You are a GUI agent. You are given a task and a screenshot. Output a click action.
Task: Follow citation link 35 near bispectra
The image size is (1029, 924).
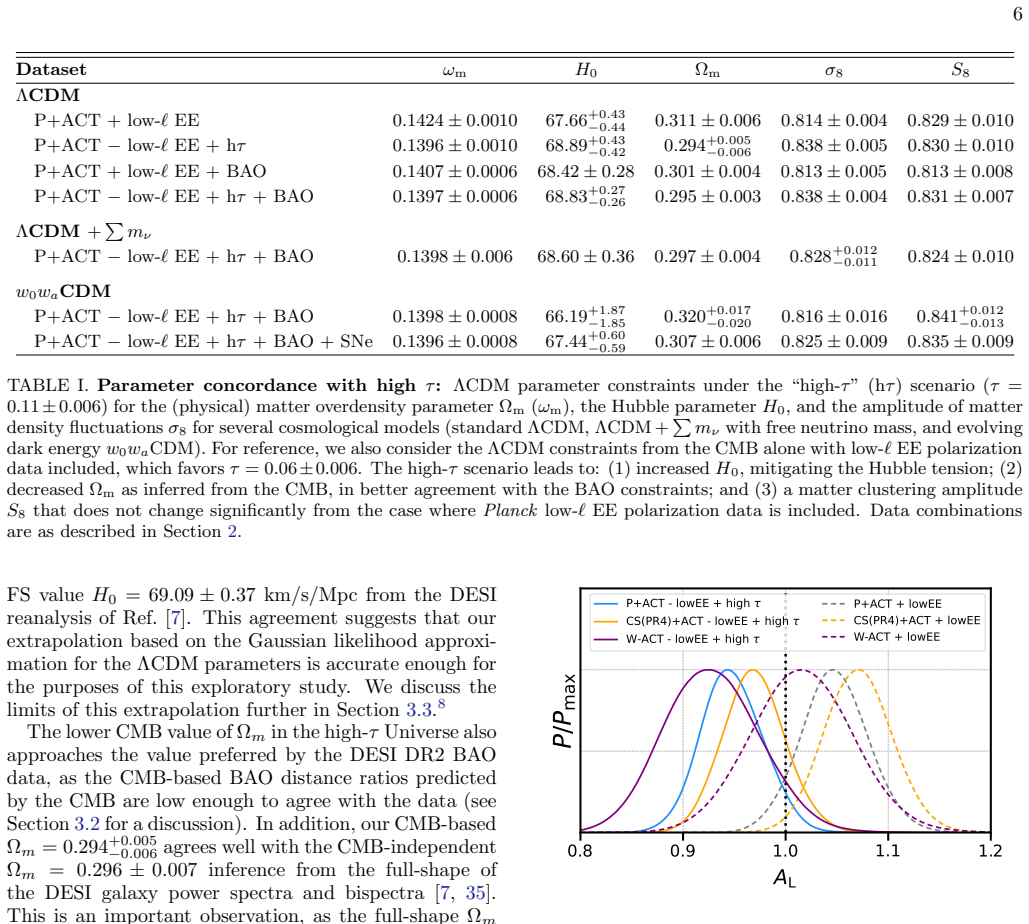475,892
